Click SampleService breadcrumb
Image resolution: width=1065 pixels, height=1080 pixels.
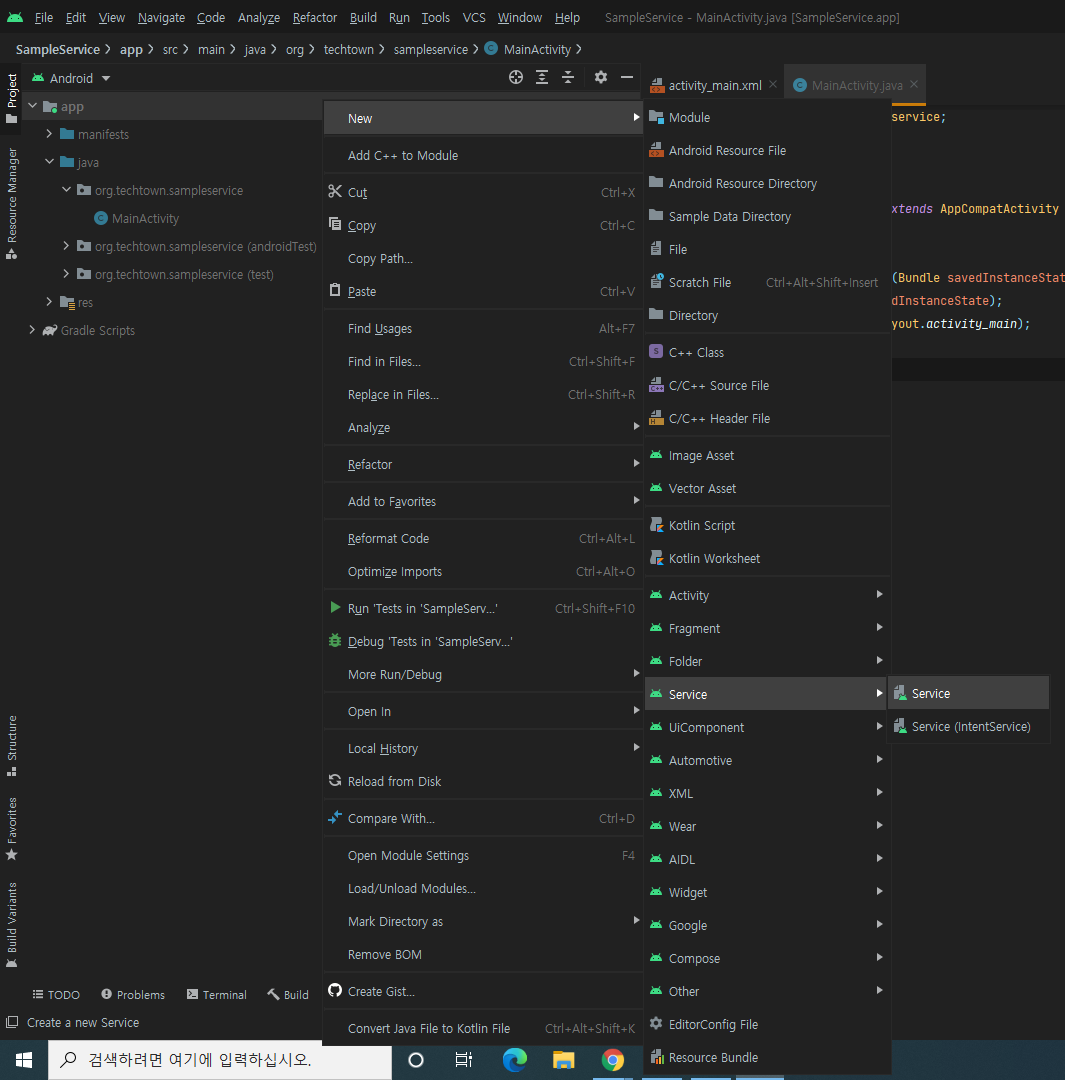[58, 50]
